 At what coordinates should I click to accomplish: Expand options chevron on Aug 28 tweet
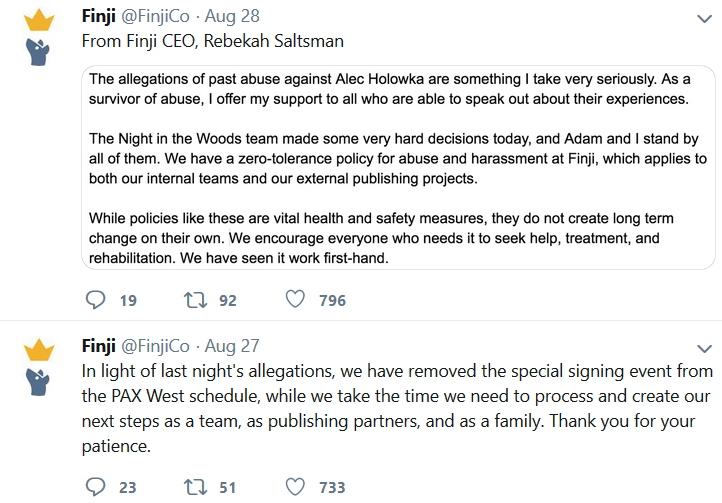[705, 19]
